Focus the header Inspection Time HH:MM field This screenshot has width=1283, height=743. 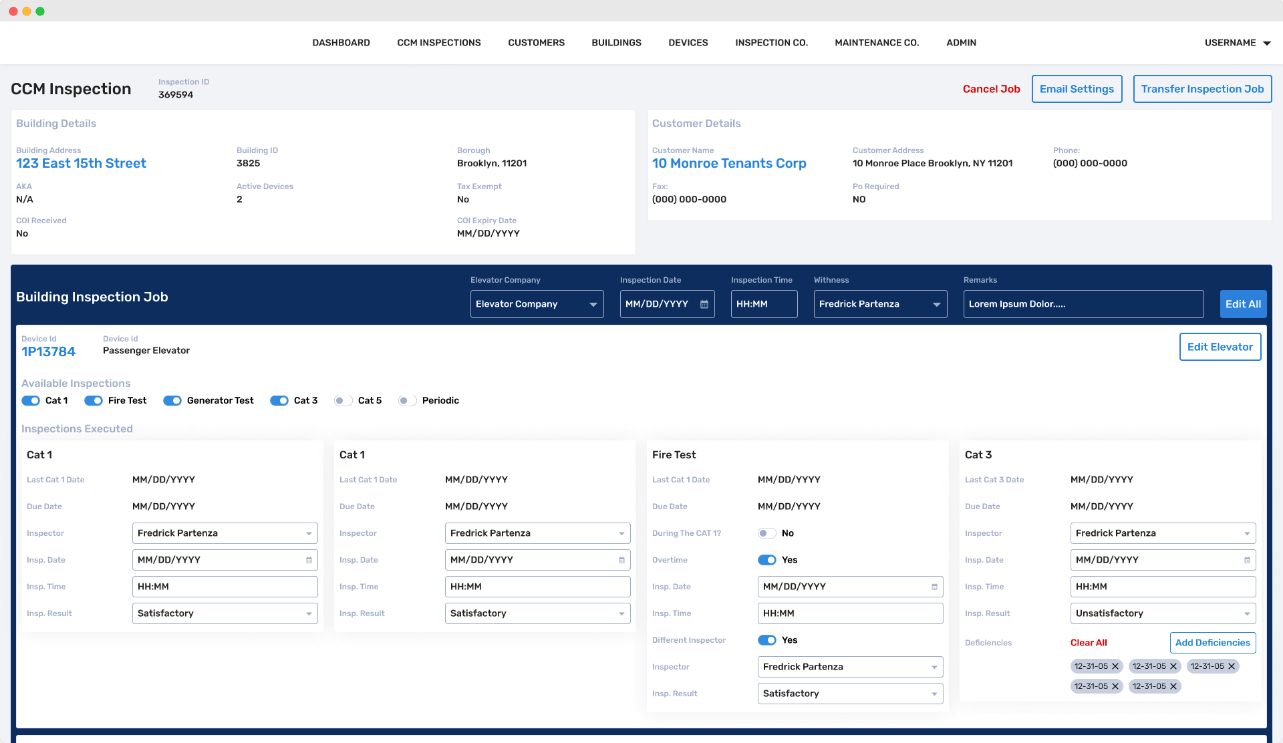(x=764, y=304)
